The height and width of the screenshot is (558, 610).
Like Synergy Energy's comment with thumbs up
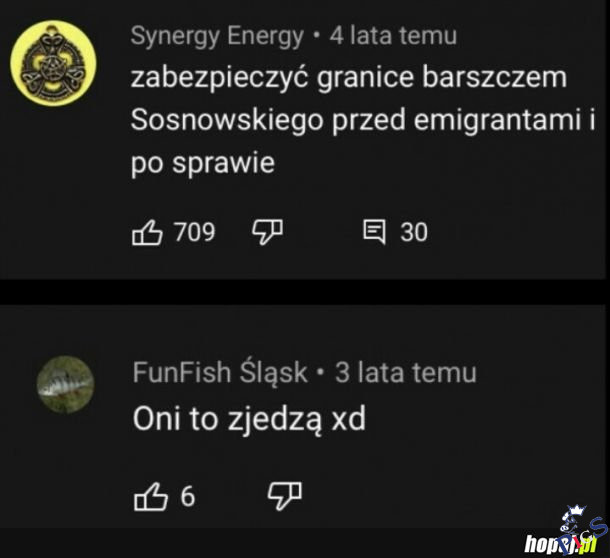click(x=147, y=232)
